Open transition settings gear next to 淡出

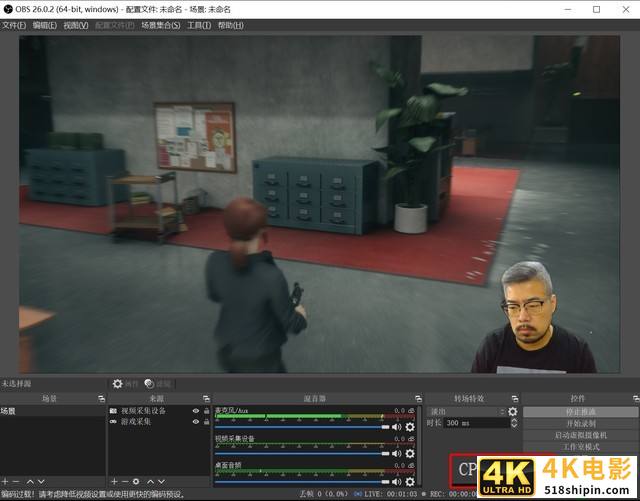click(x=513, y=411)
